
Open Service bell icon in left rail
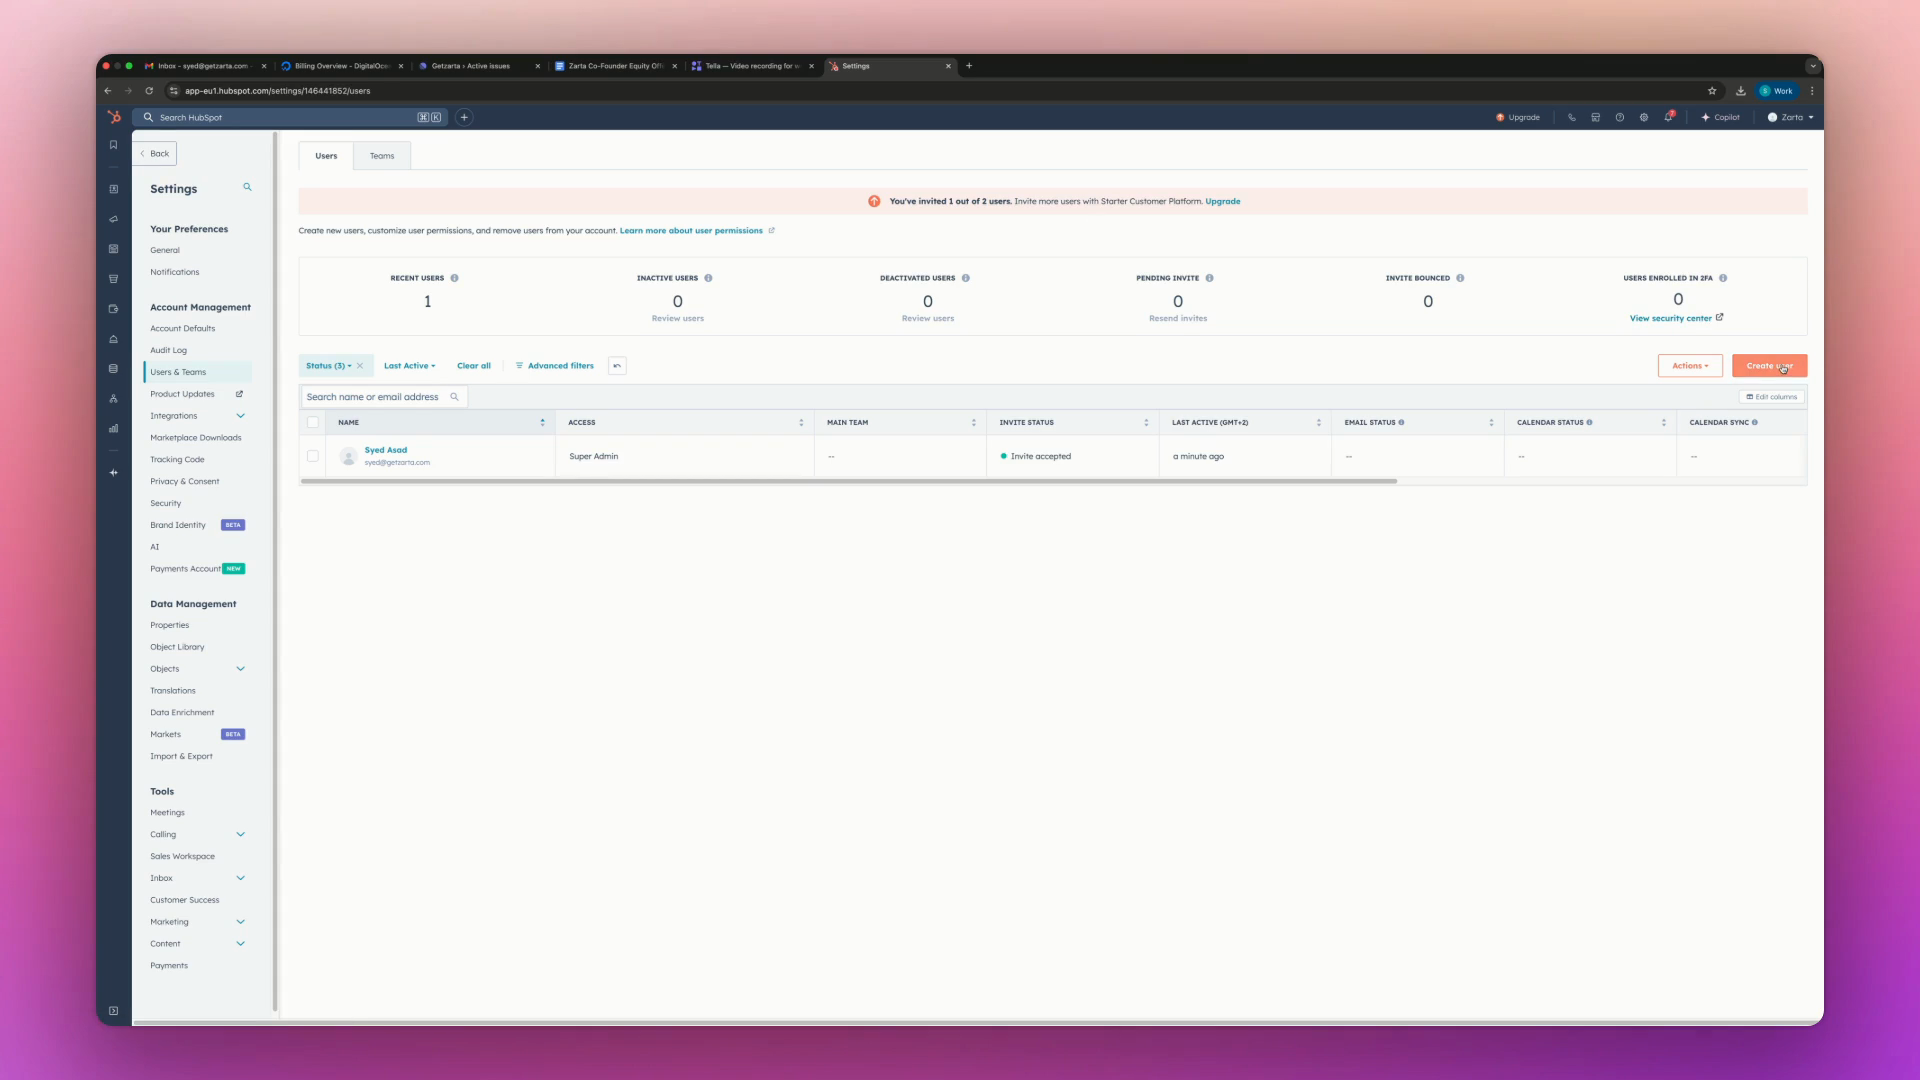coord(113,339)
